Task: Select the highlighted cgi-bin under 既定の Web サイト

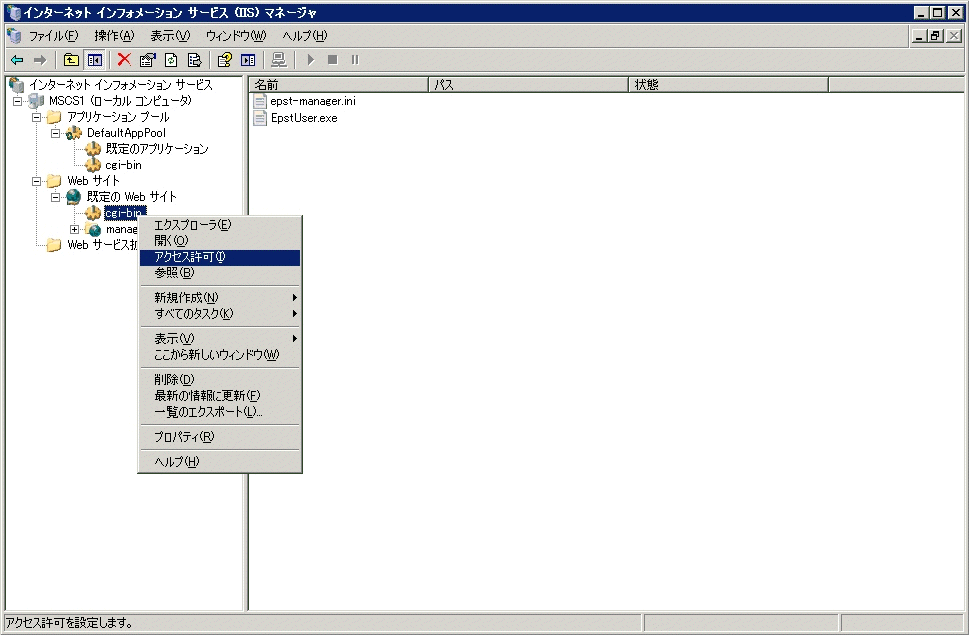Action: tap(125, 213)
